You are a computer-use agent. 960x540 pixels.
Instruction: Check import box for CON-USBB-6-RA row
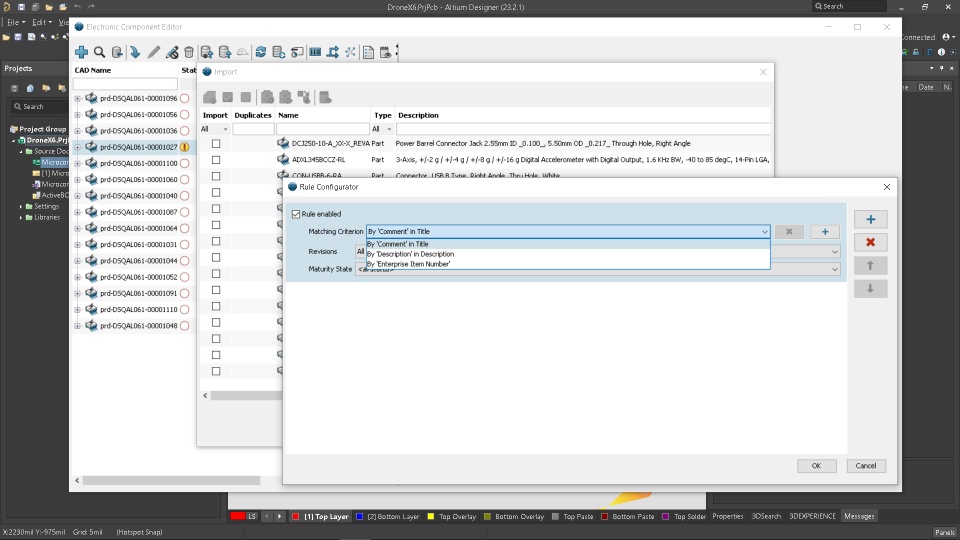pos(216,176)
